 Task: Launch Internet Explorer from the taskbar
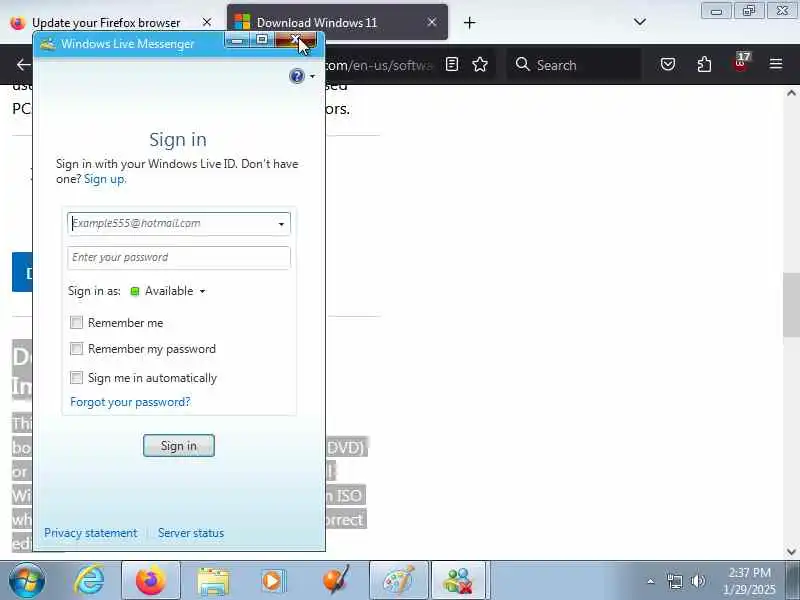tap(90, 580)
